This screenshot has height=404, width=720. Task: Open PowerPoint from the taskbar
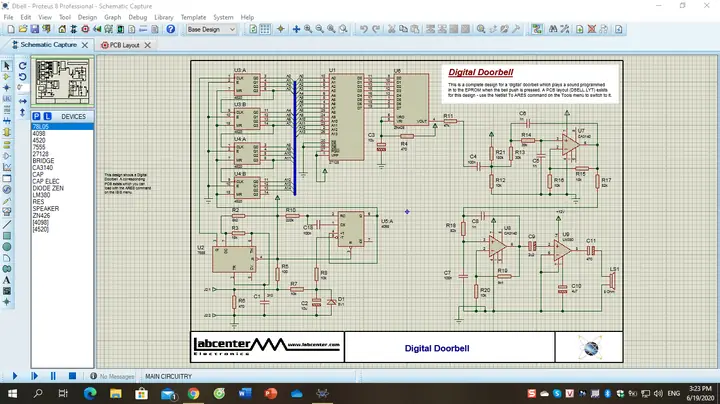point(270,393)
